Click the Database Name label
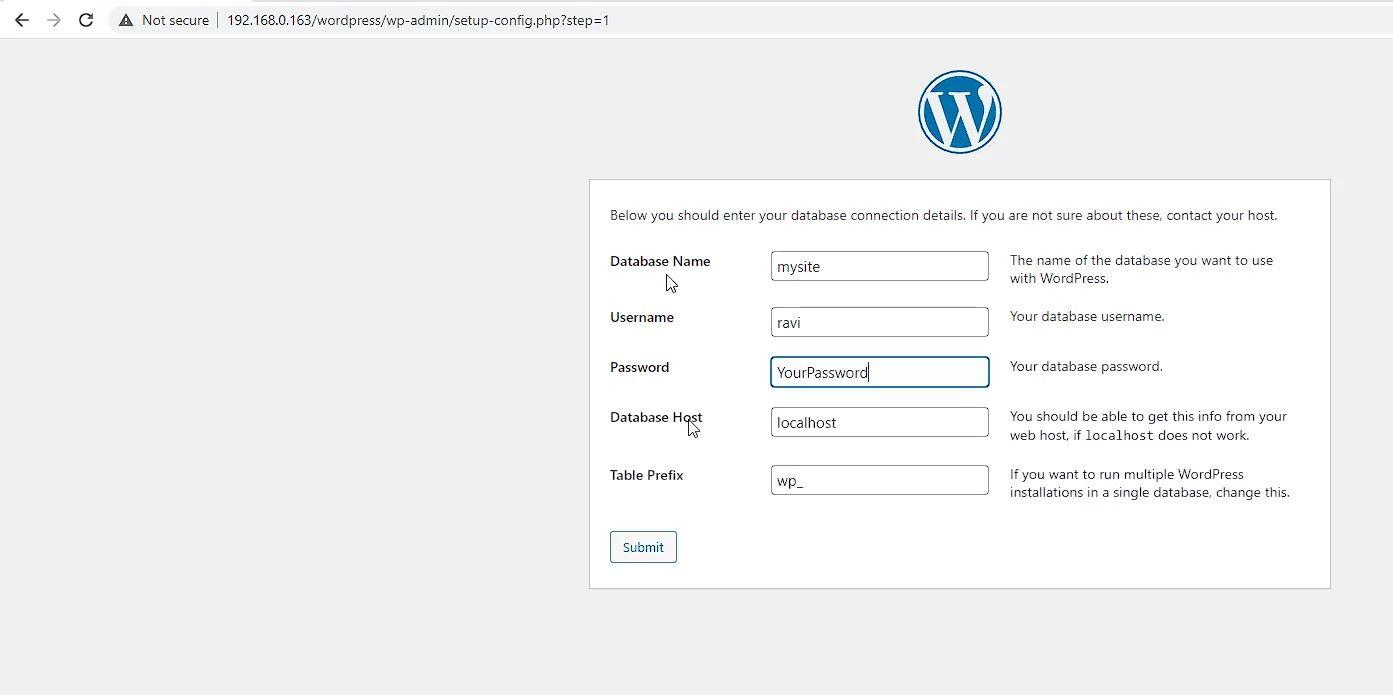This screenshot has height=695, width=1393. click(659, 261)
